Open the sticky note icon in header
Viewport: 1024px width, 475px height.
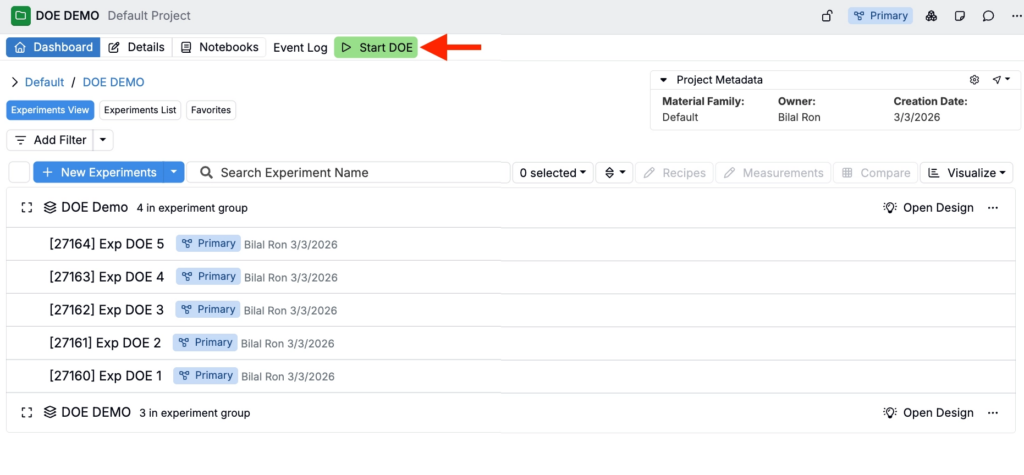pos(959,16)
